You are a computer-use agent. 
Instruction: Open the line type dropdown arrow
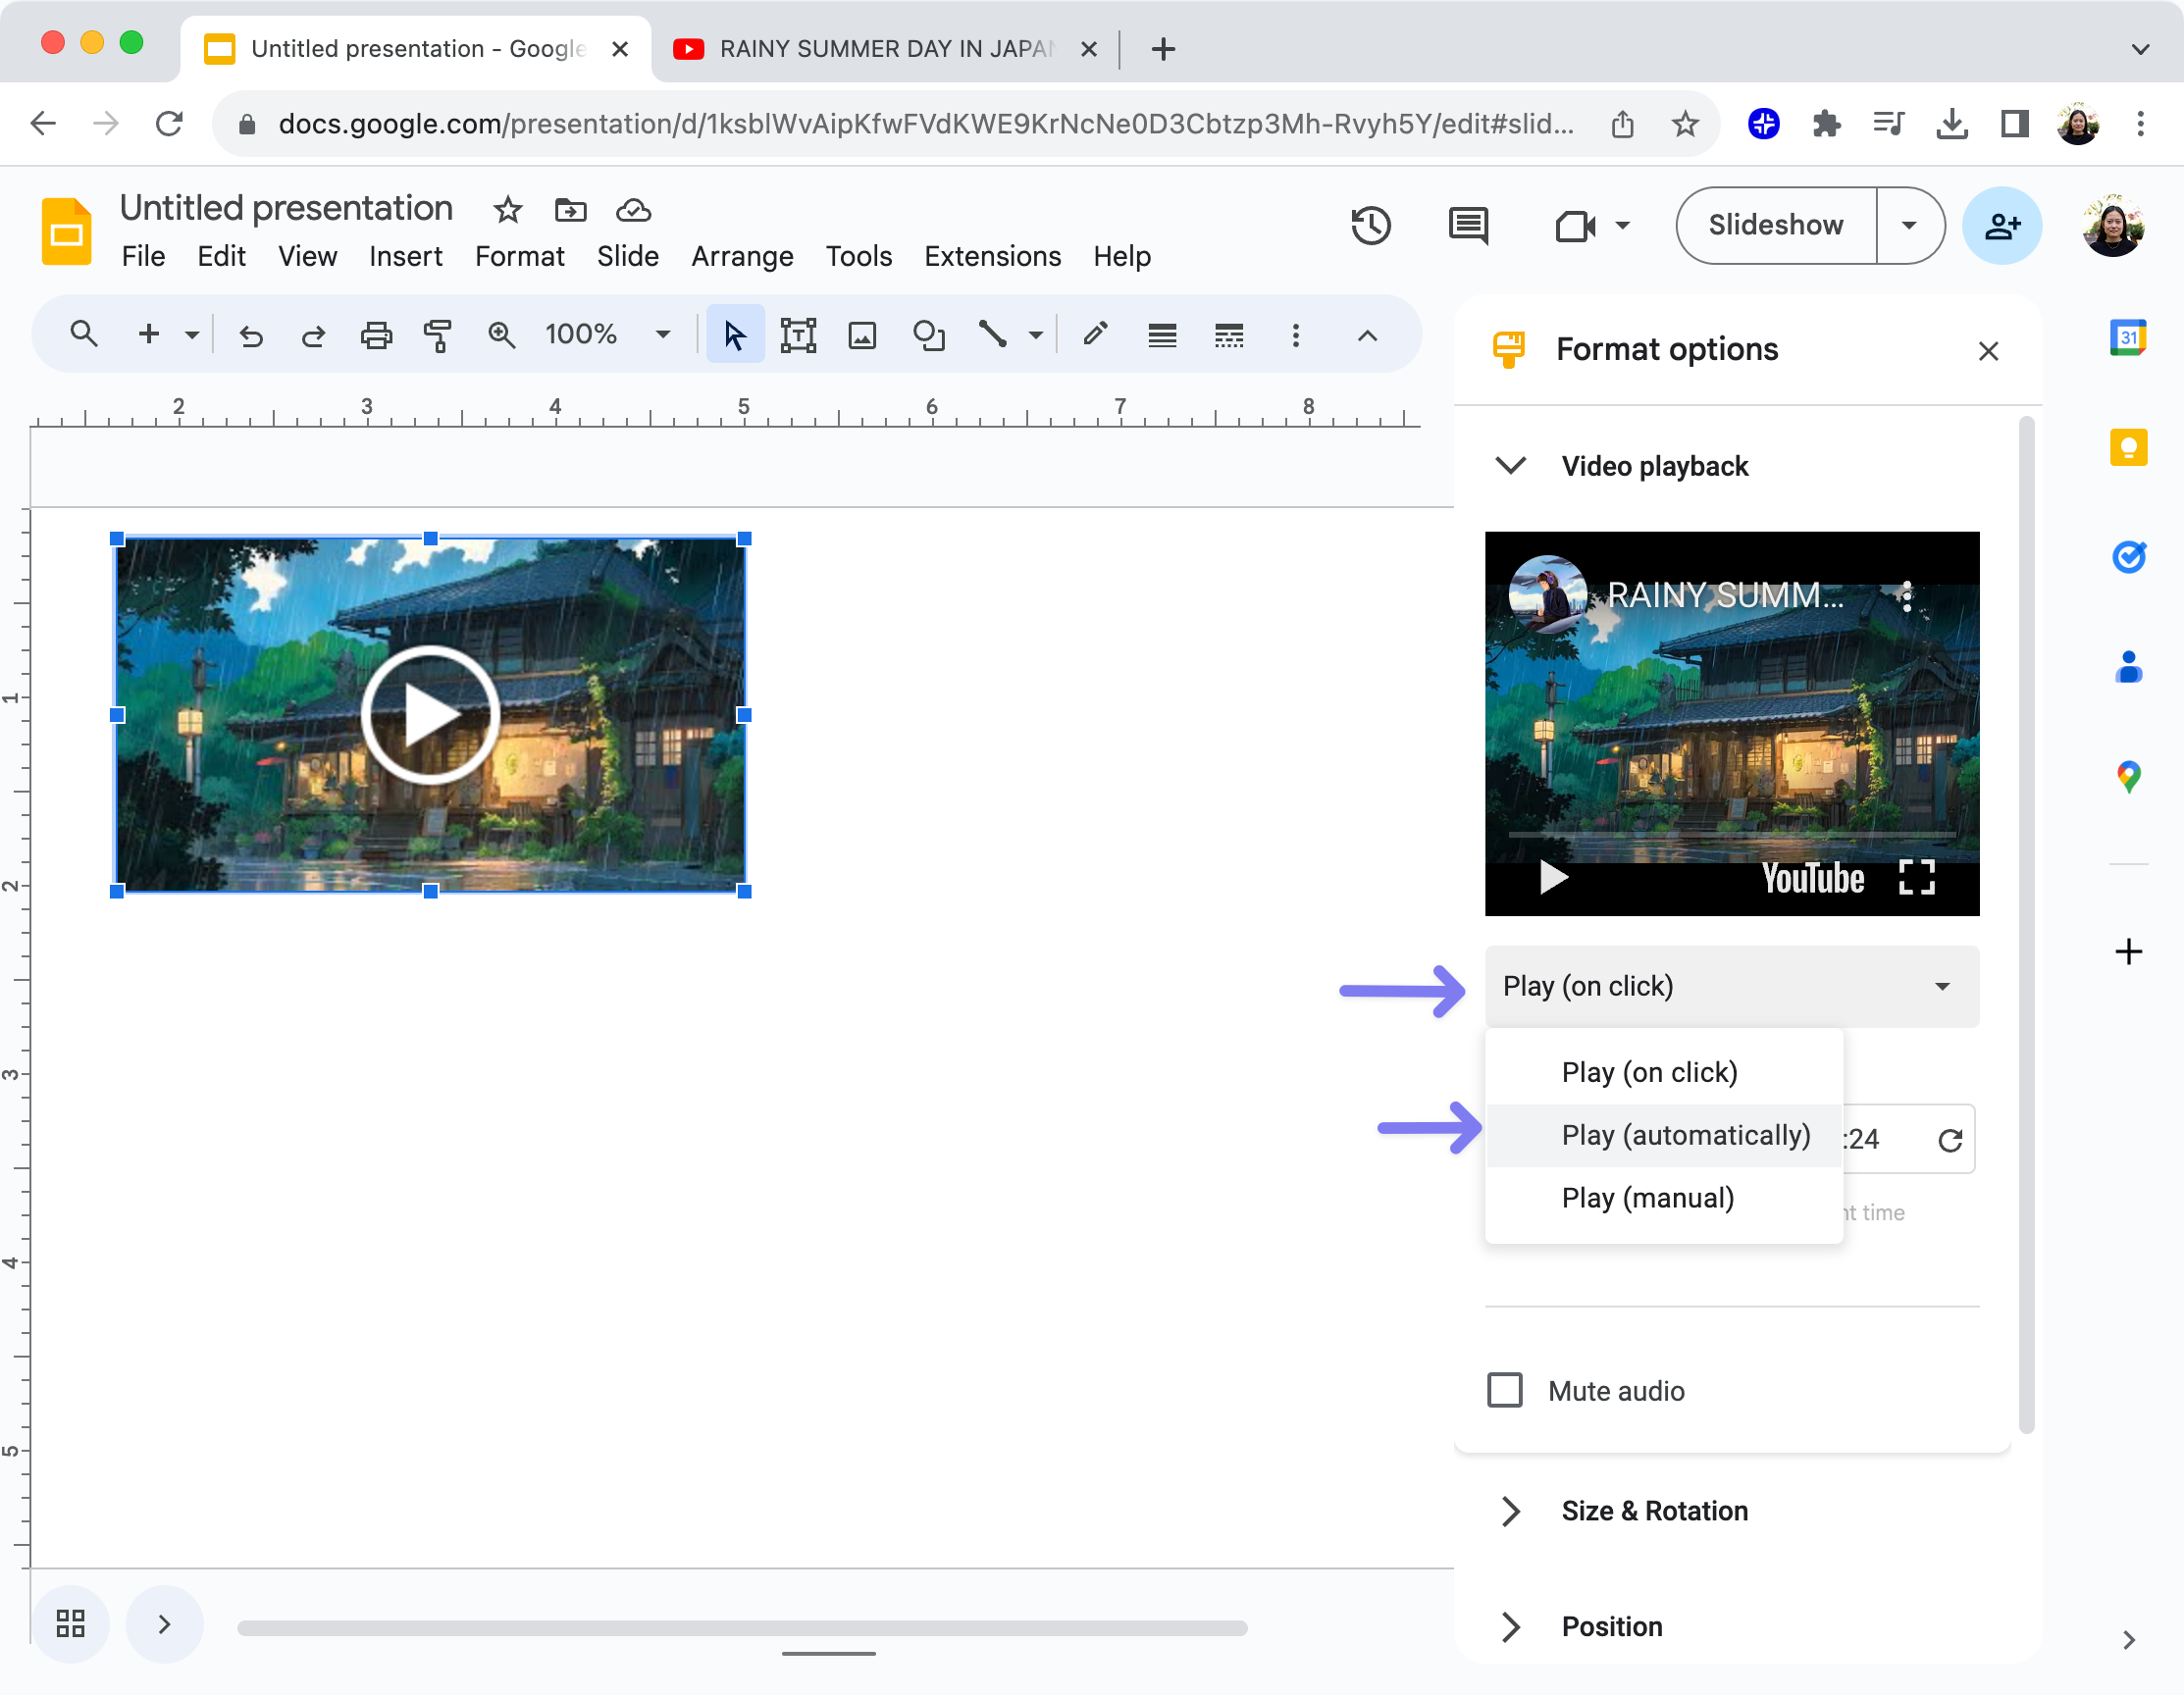[1036, 335]
